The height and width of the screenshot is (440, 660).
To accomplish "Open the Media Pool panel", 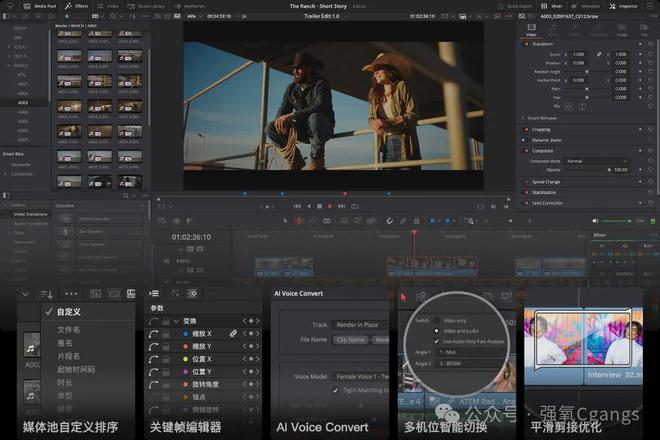I will click(43, 5).
